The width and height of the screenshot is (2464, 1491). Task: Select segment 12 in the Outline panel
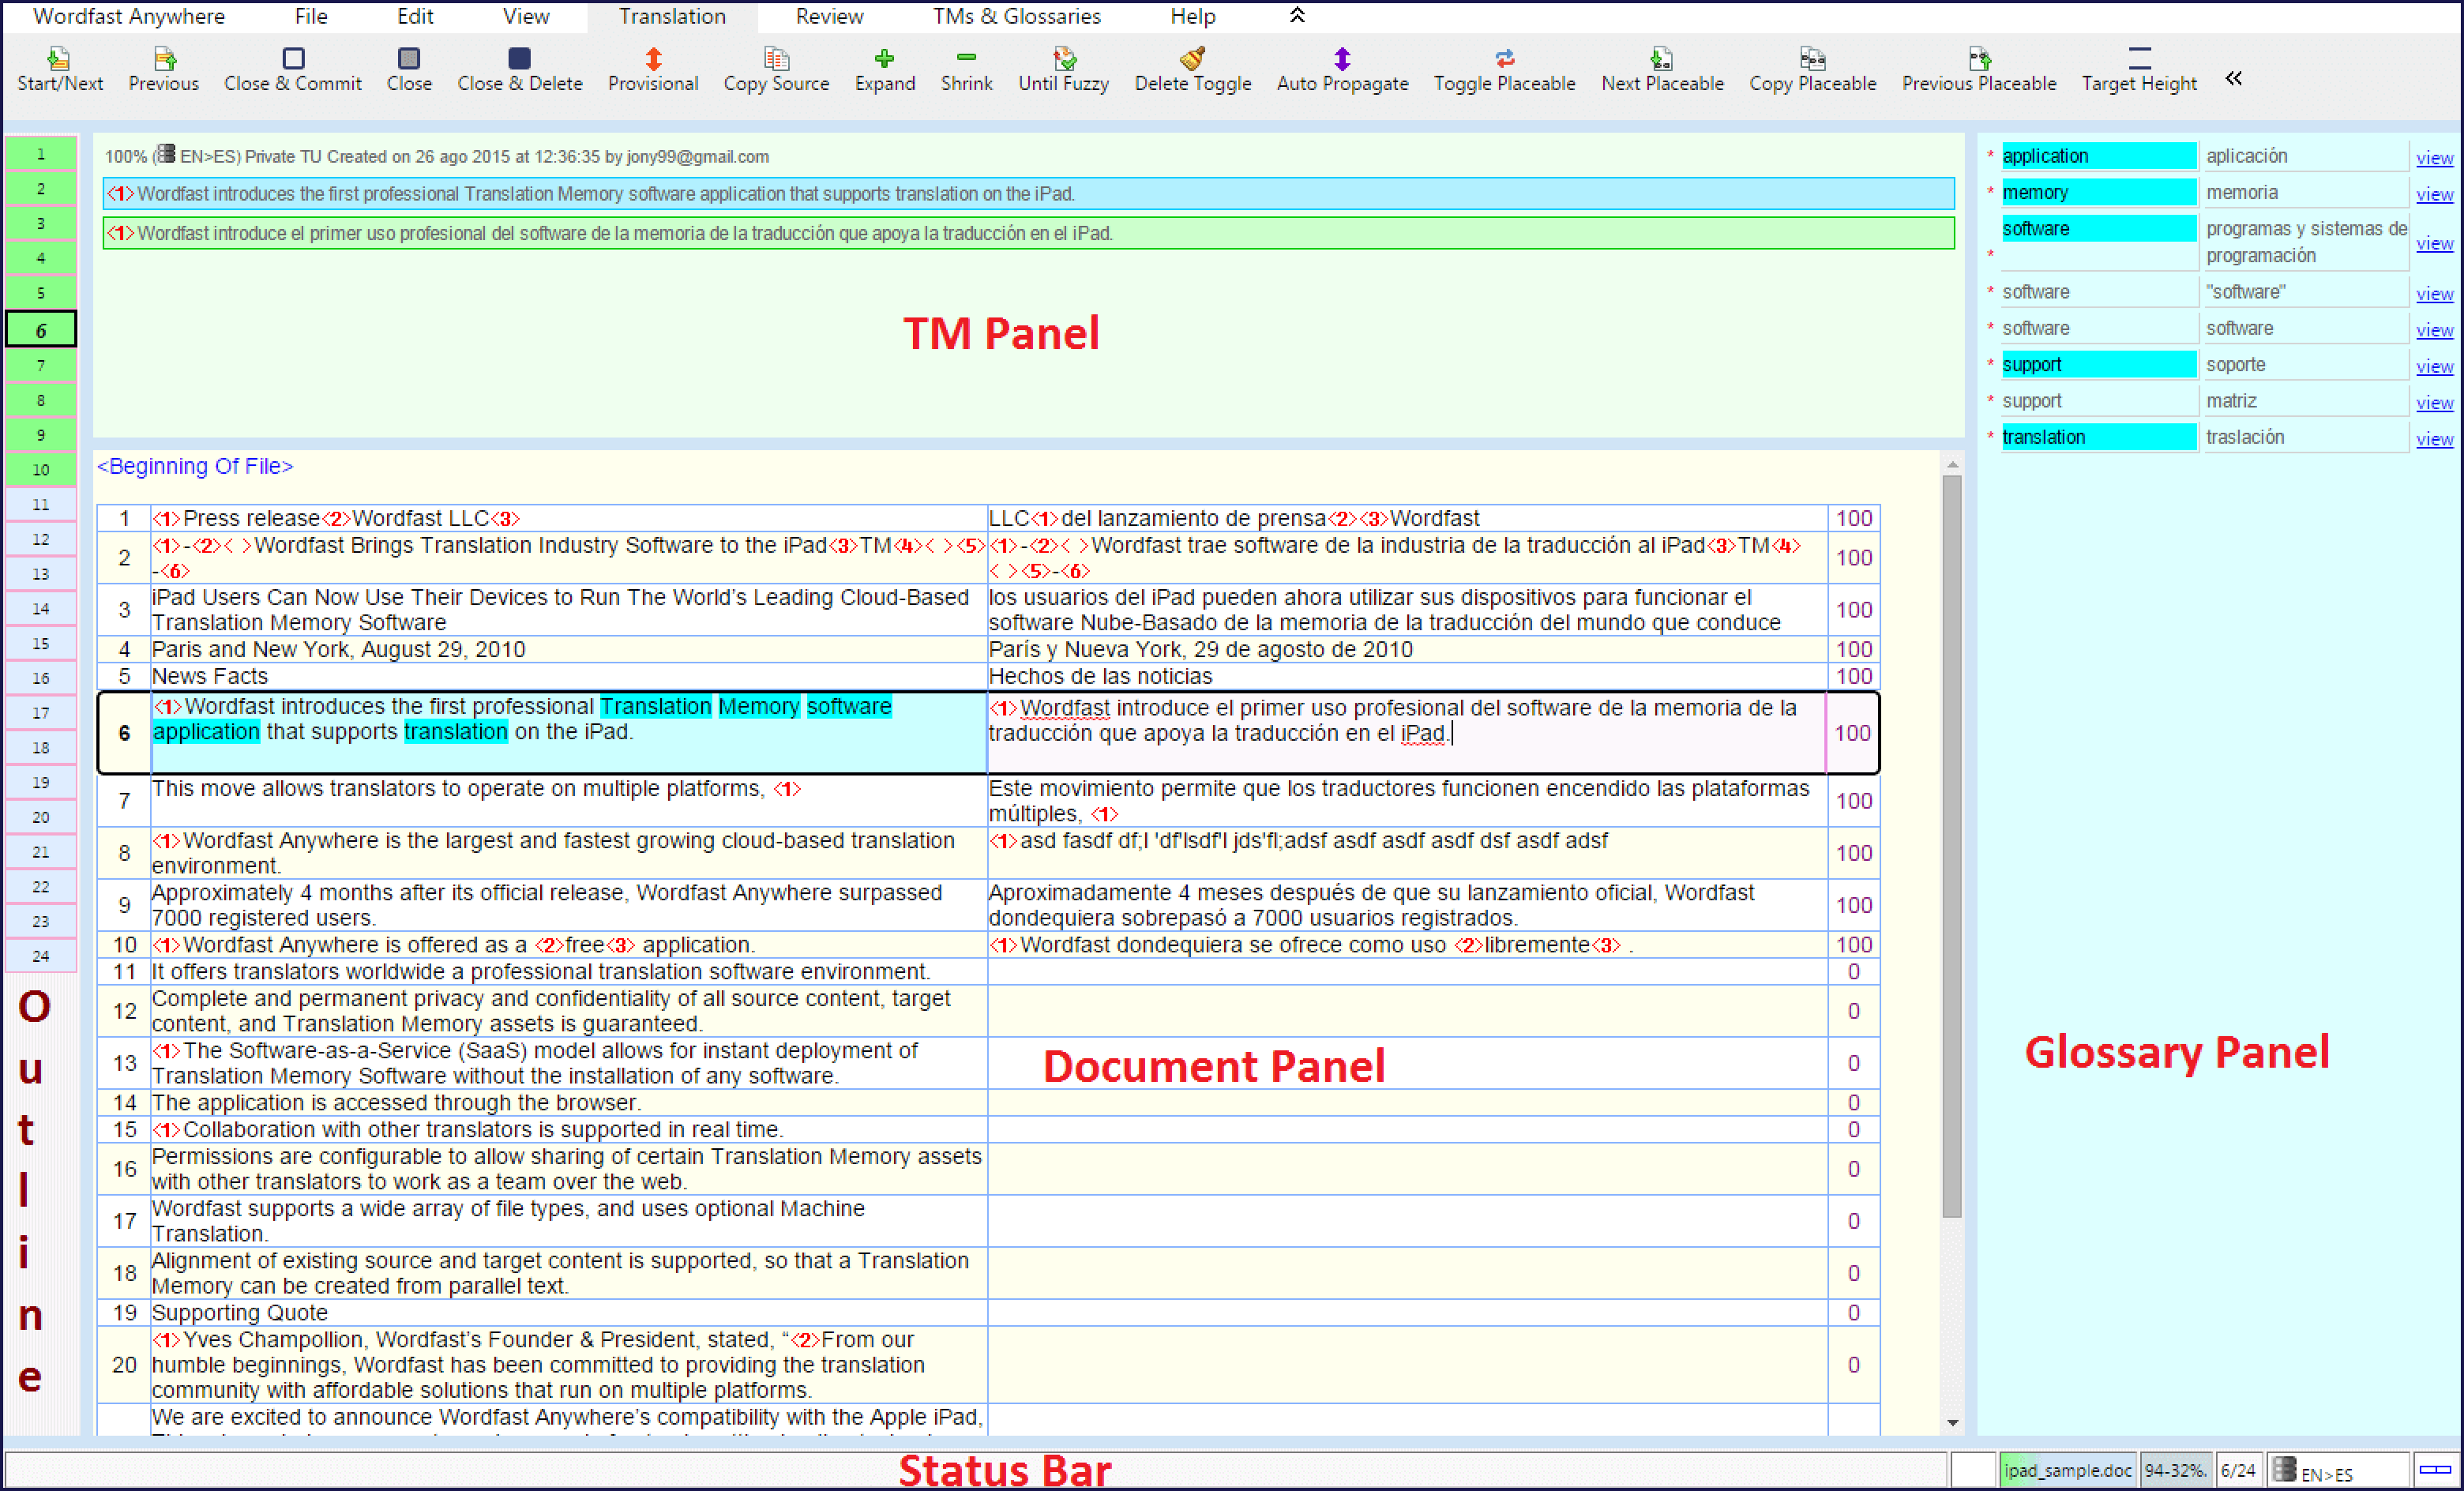pos(40,539)
